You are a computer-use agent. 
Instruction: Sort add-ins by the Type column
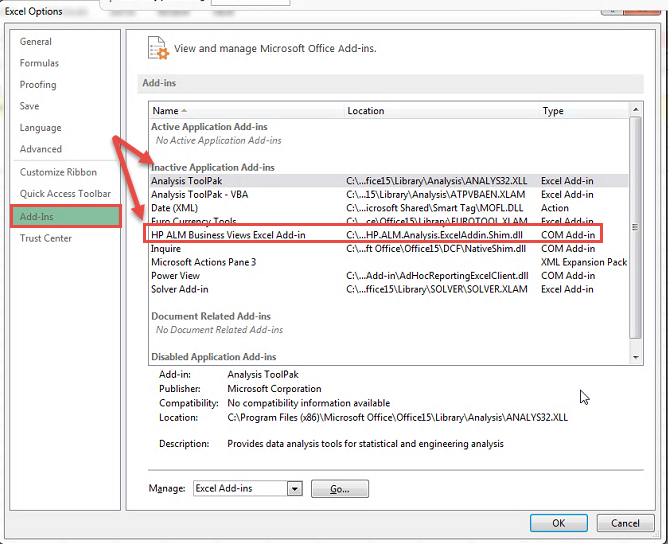point(583,111)
